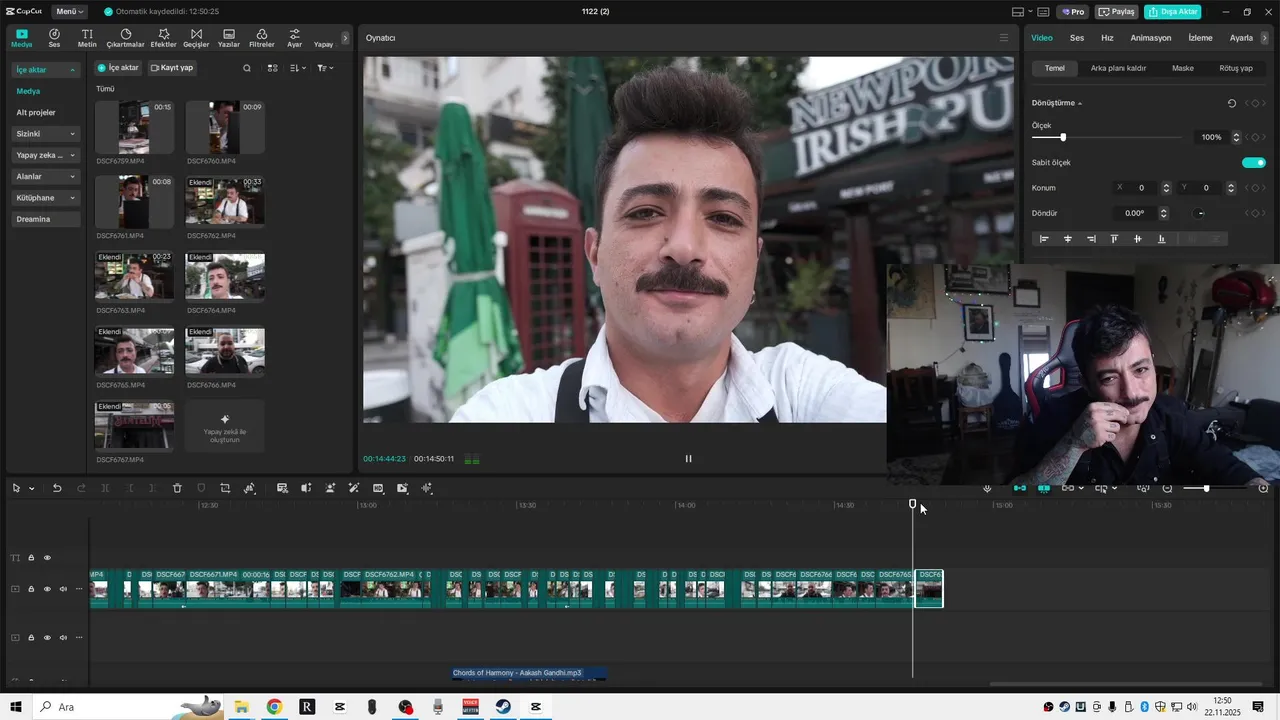This screenshot has width=1280, height=720.
Task: Delete the selected clip with trash icon
Action: 177,488
